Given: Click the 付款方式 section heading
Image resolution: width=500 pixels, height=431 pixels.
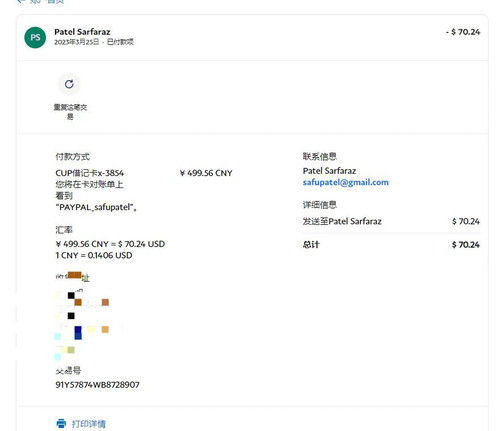Looking at the screenshot, I should [72, 156].
